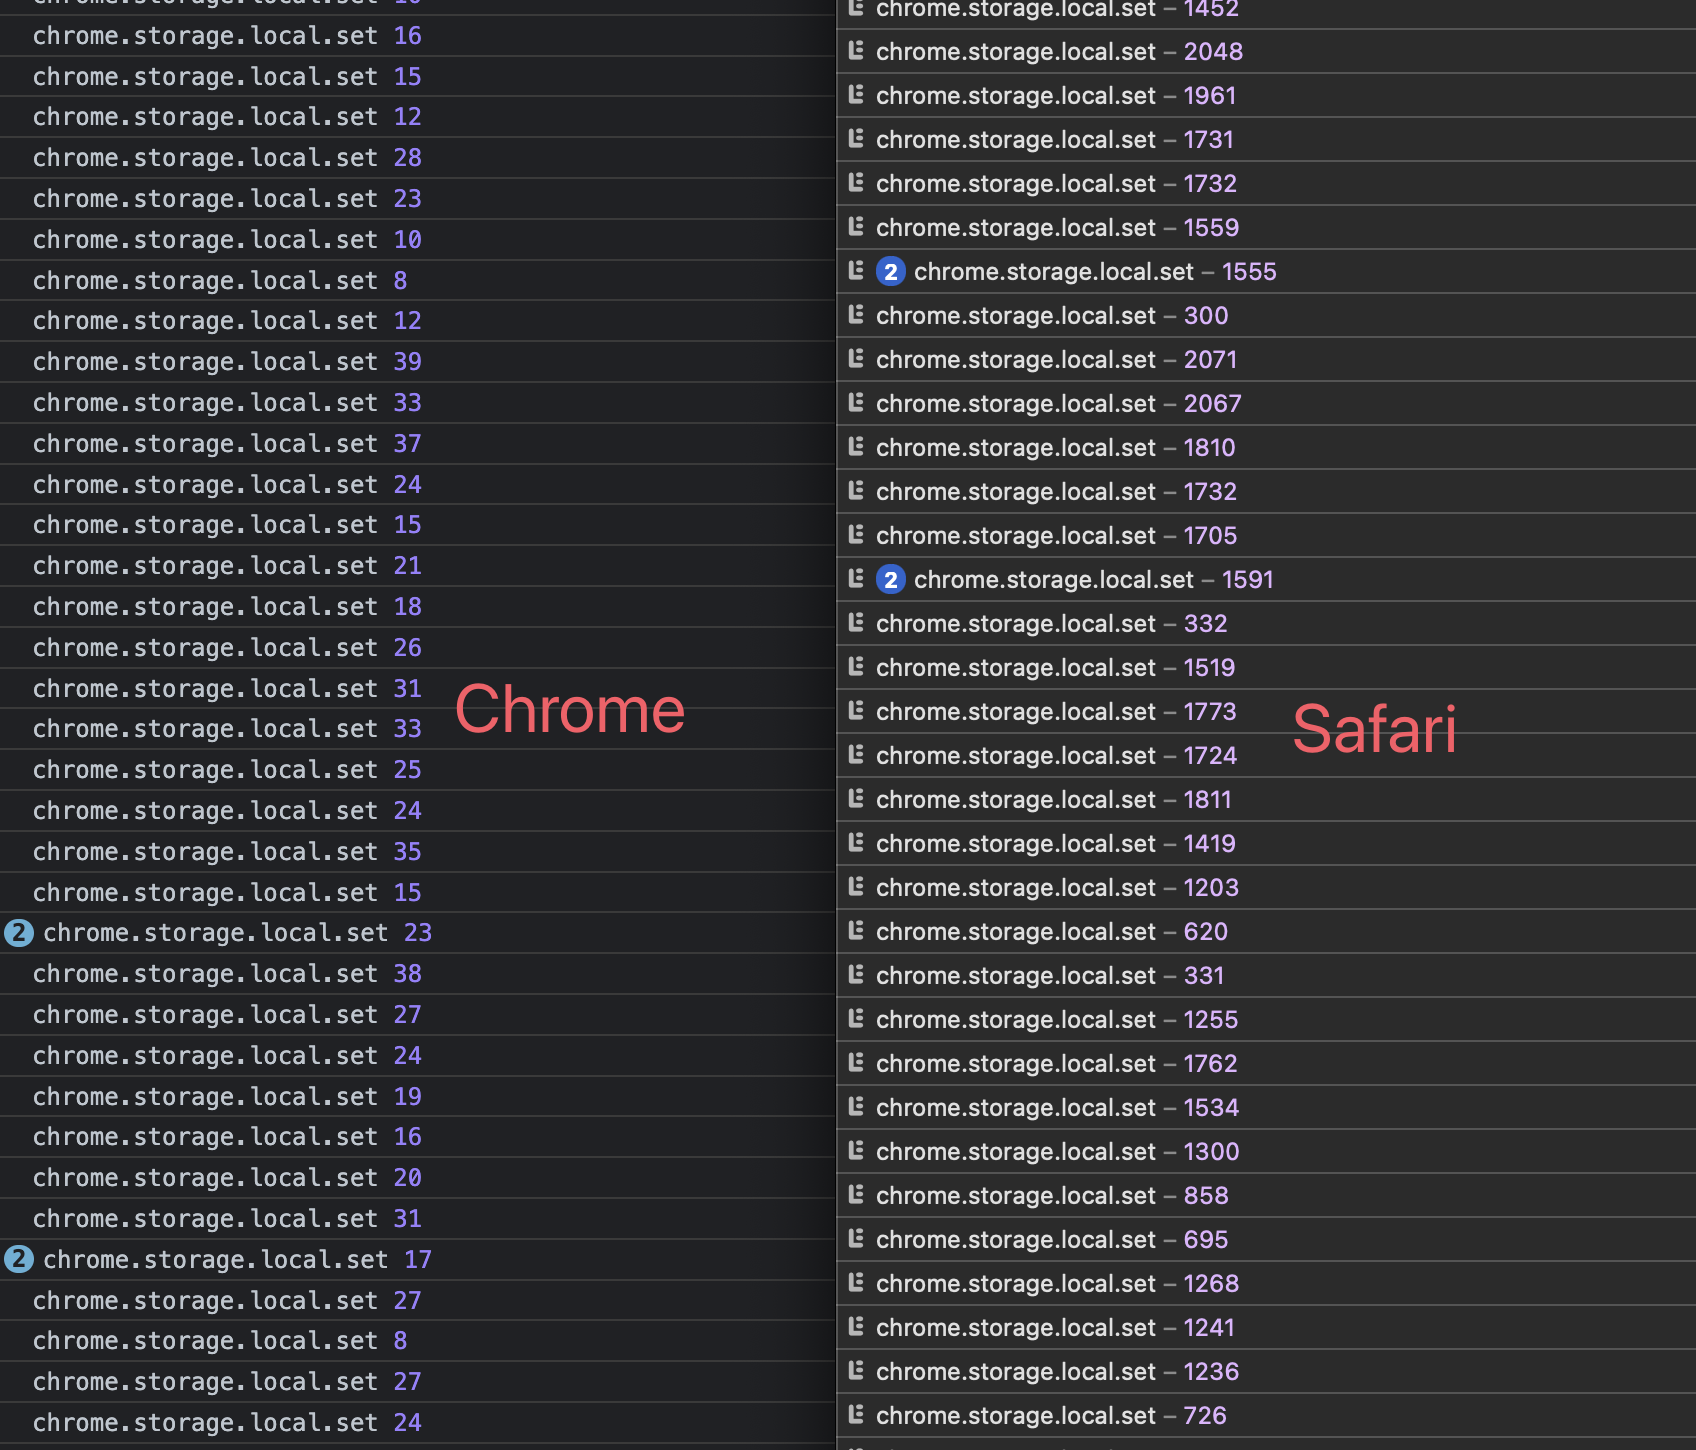Select the Chrome log row showing 28
The image size is (1696, 1450).
[x=226, y=158]
